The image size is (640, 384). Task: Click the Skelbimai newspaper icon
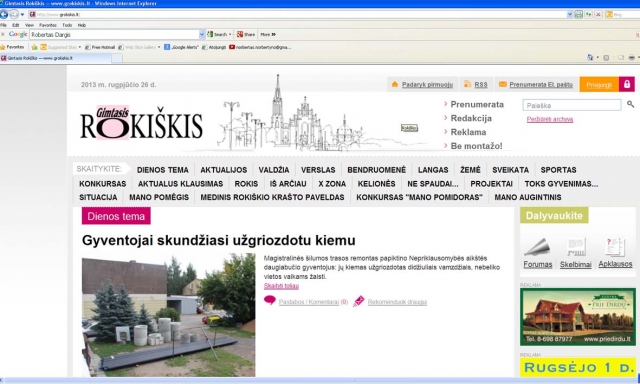576,247
